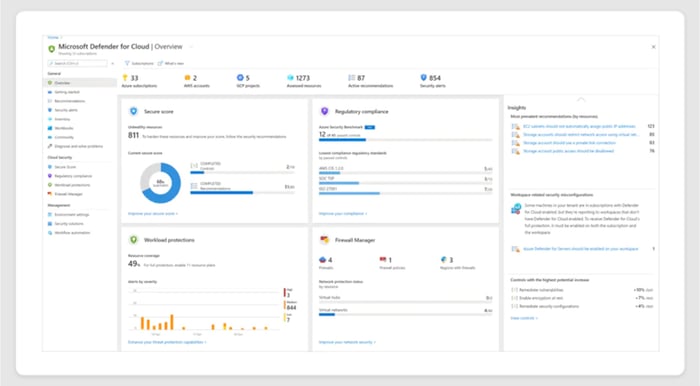Click the Security solutions sidebar icon
This screenshot has width=700, height=386.
pyautogui.click(x=50, y=224)
